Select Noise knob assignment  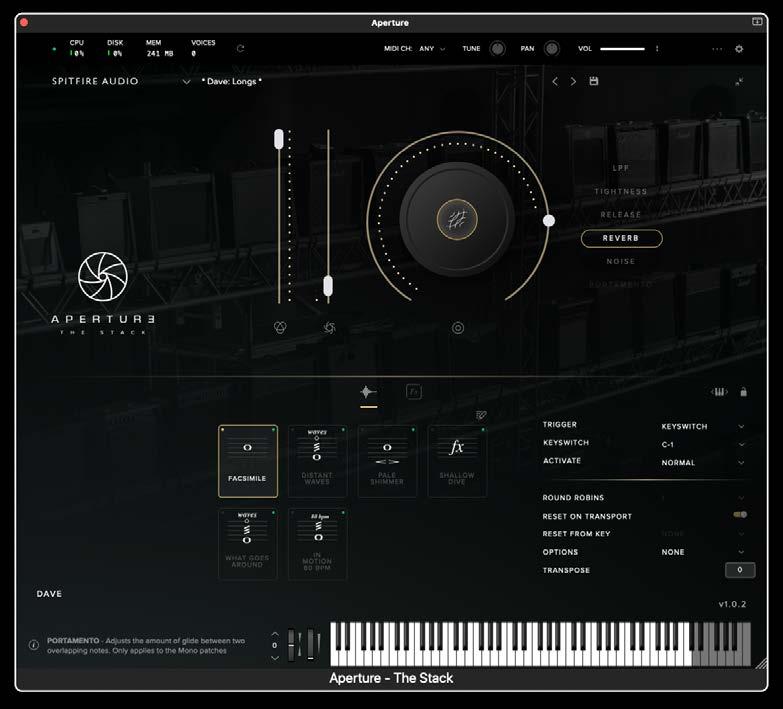coord(621,262)
